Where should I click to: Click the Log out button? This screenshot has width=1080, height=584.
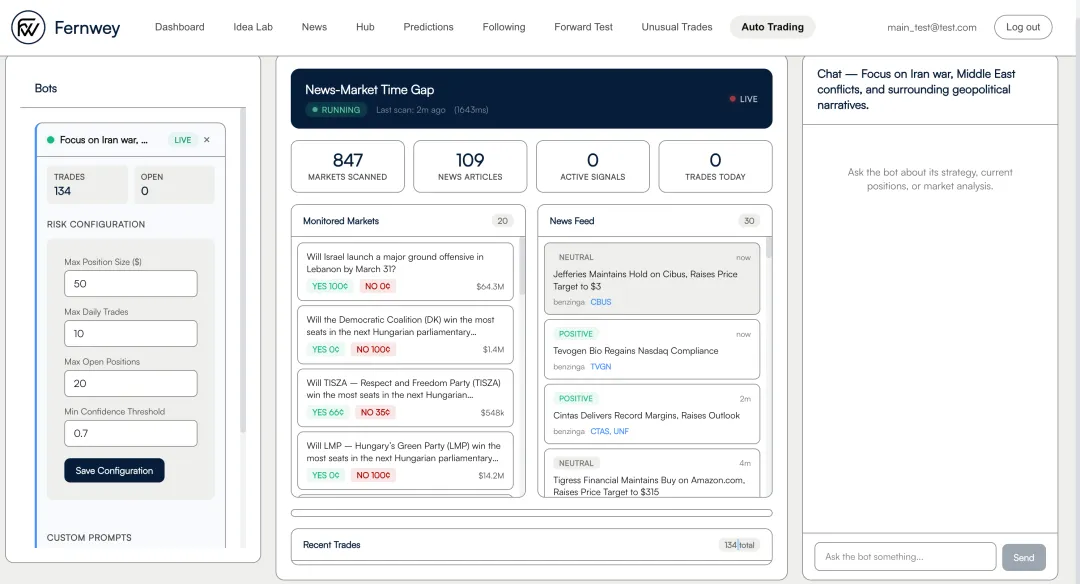(1023, 27)
